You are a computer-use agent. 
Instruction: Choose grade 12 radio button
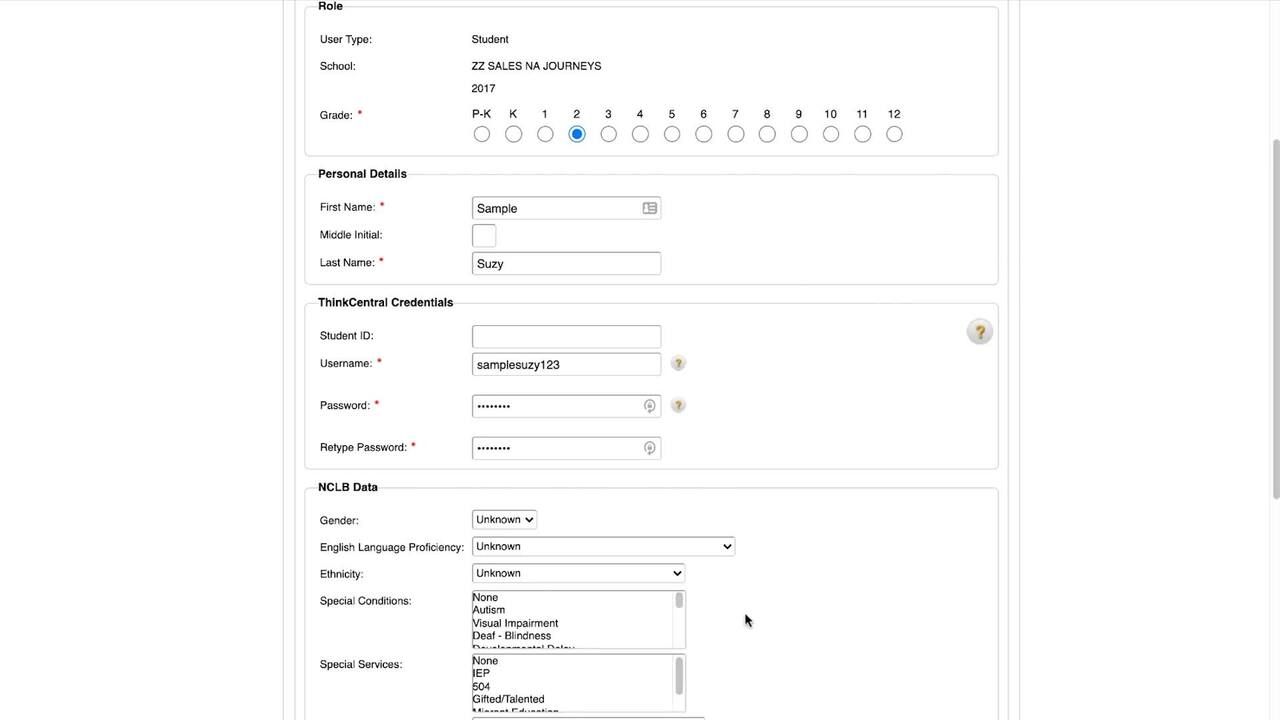pyautogui.click(x=894, y=134)
